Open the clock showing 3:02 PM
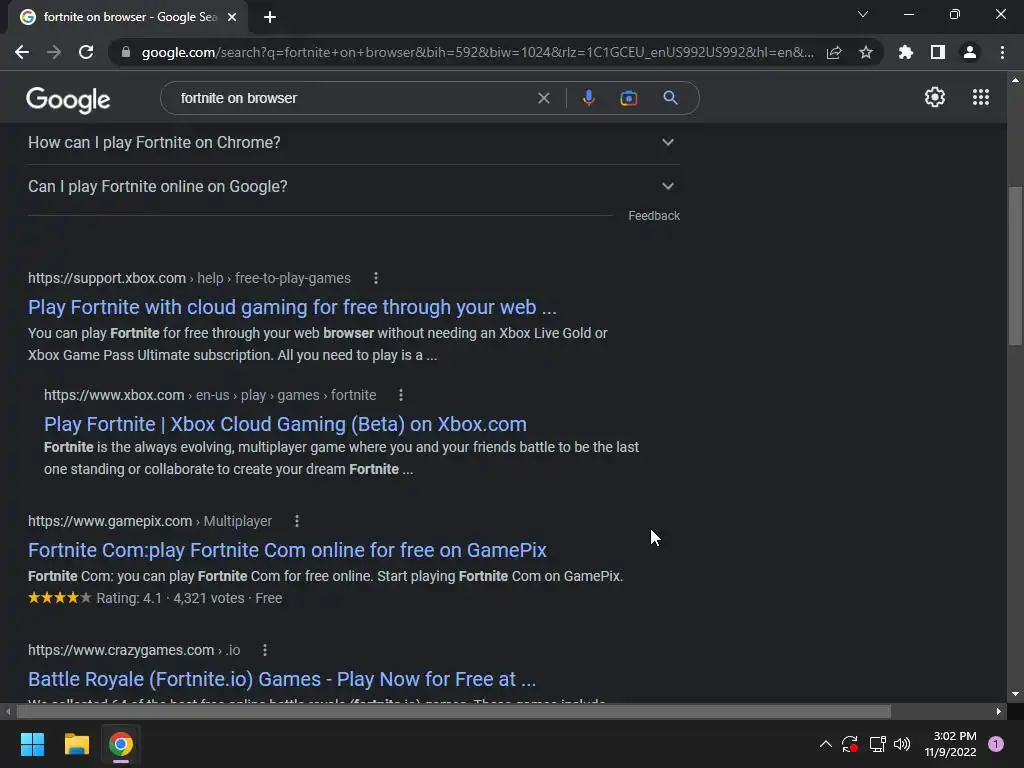Viewport: 1024px width, 768px height. [950, 744]
